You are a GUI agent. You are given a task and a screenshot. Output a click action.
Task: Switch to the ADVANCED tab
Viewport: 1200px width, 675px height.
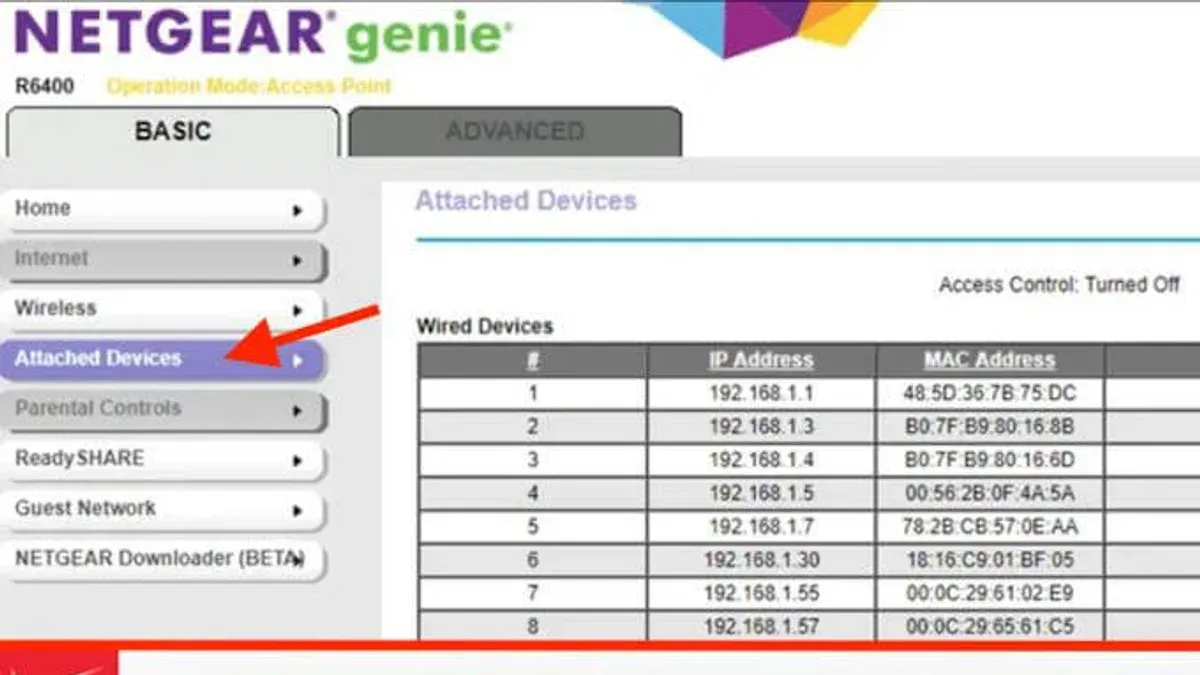[x=515, y=131]
